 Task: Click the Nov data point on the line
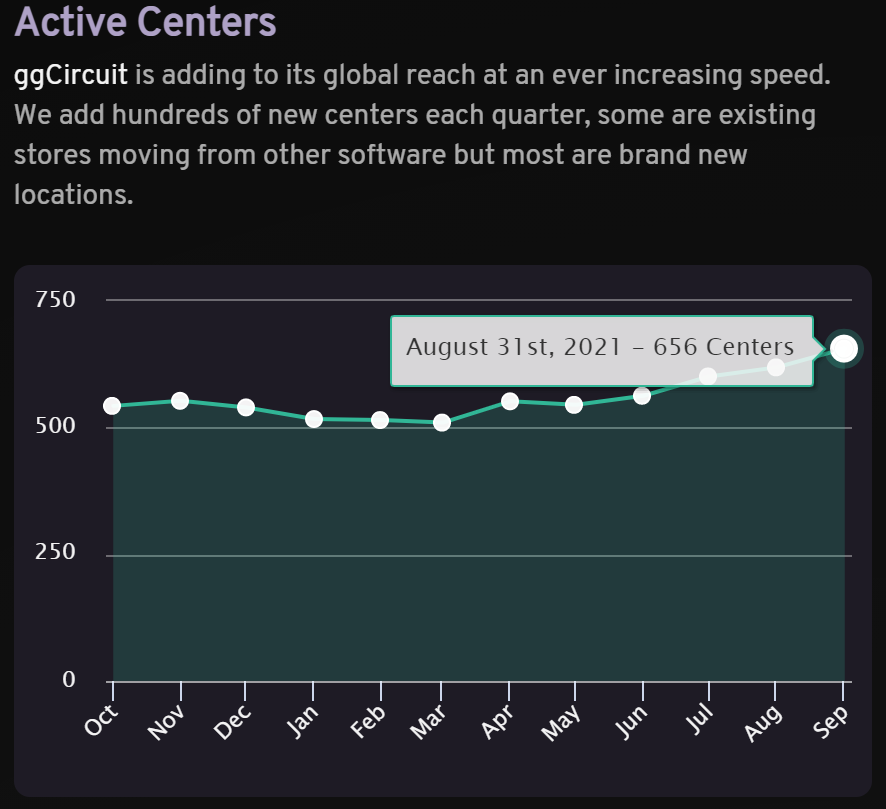(x=180, y=400)
